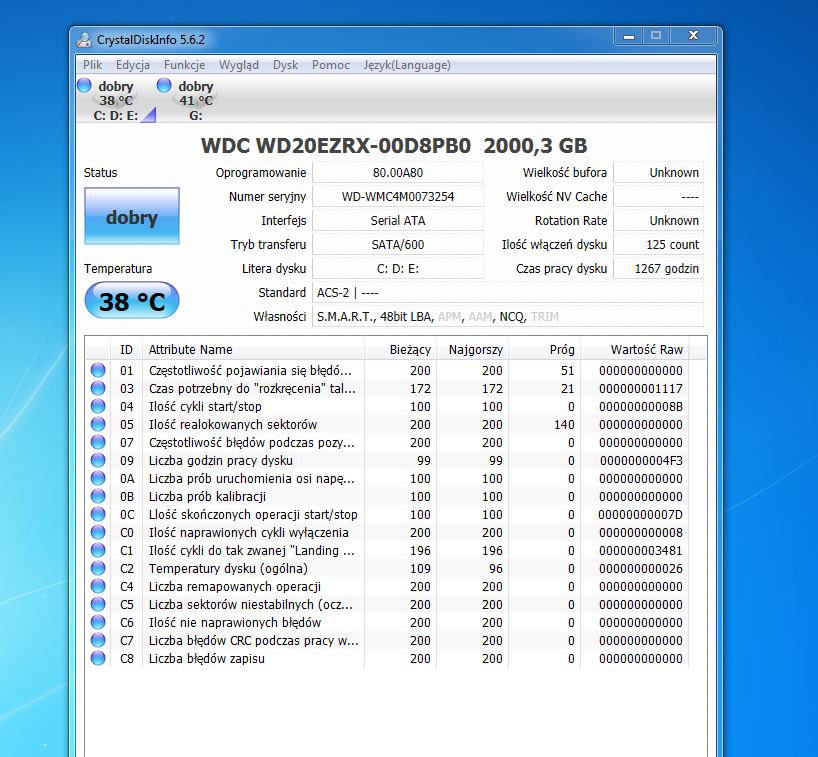Click the 38 °C temperature indicator
Viewport: 818px width, 757px height.
coord(132,301)
